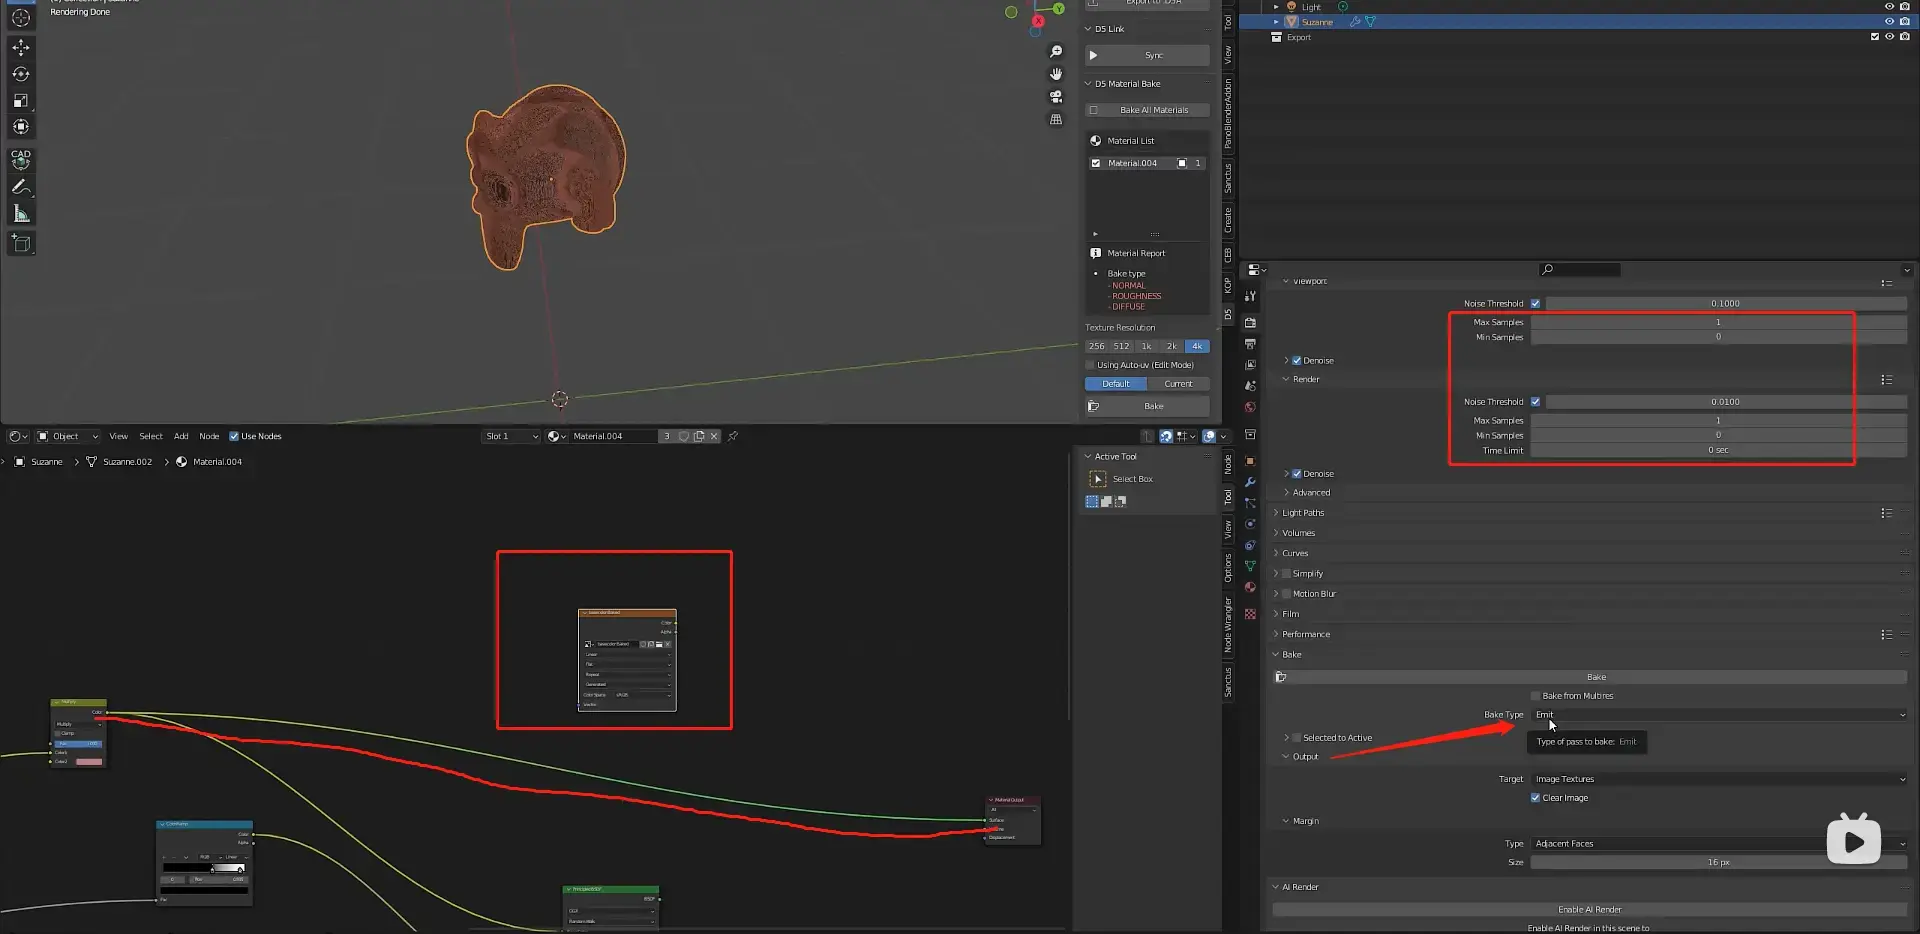
Task: Select the Rotate tool in viewport toolbar
Action: (x=20, y=74)
